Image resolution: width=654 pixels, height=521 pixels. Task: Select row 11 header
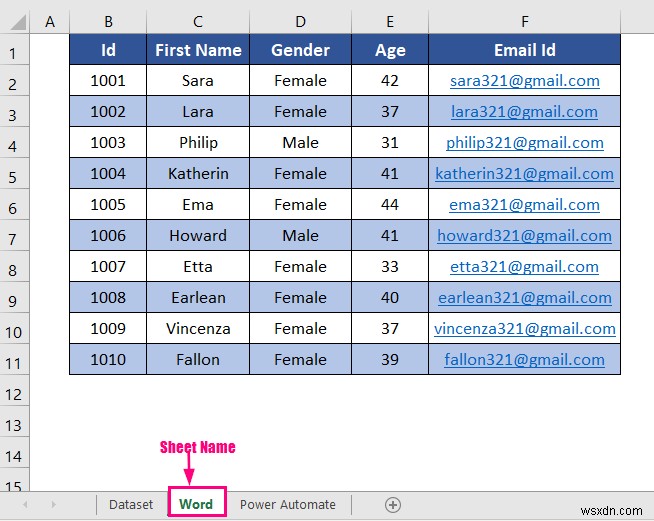tap(14, 360)
